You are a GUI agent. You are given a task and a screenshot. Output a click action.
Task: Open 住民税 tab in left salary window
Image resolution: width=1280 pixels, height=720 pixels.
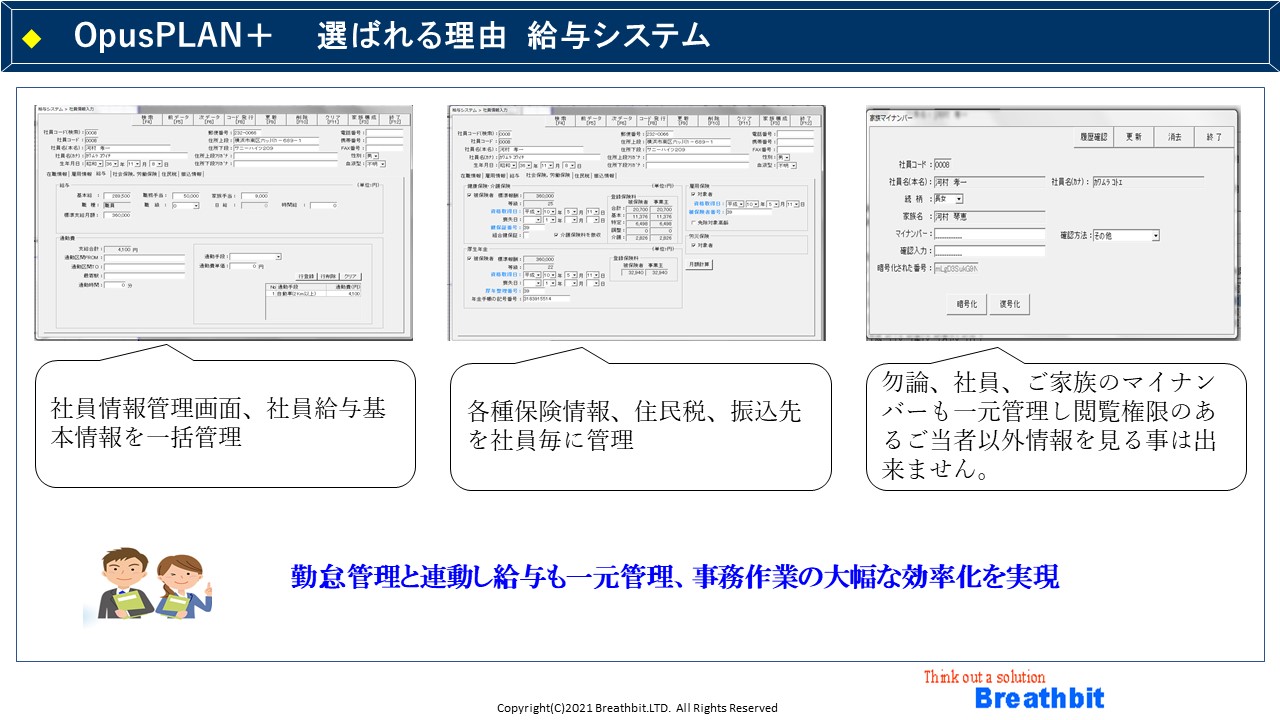point(169,174)
